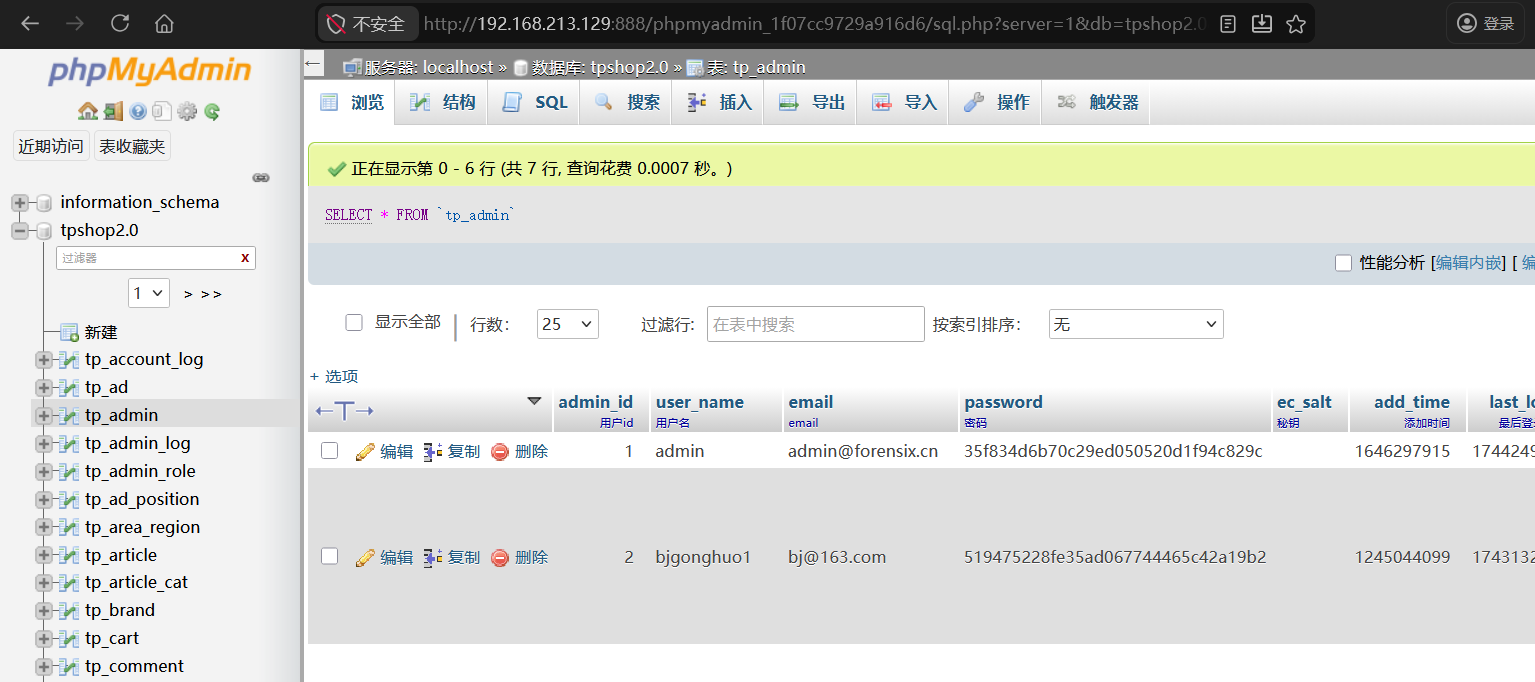Select the SQL tab icon

(513, 101)
